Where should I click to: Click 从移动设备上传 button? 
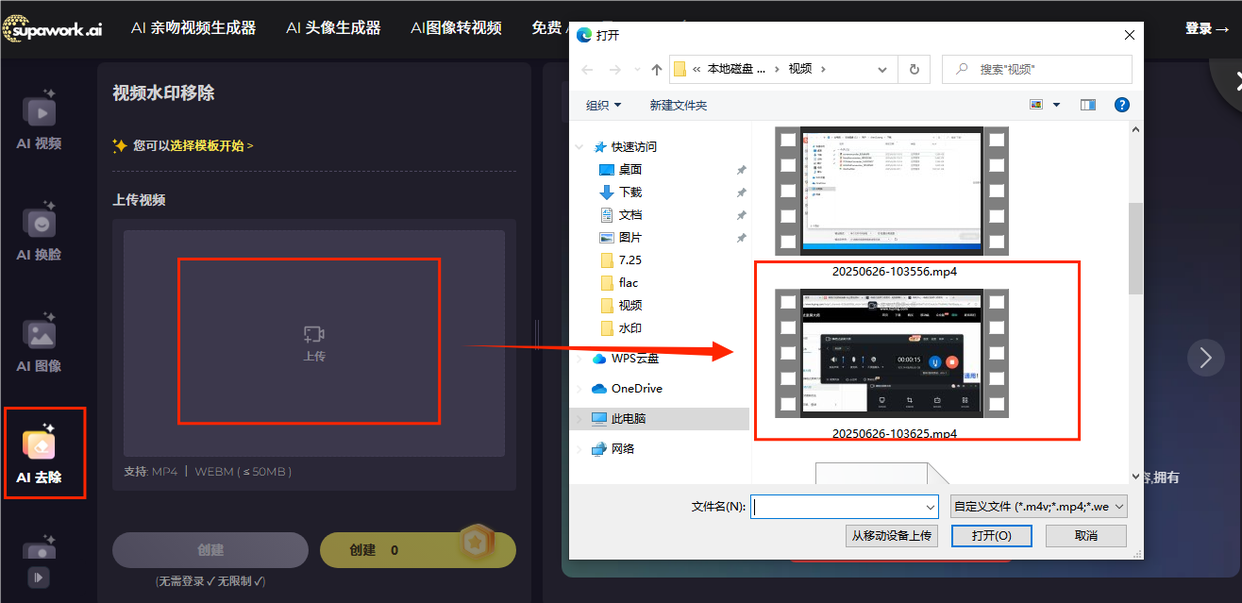pos(891,536)
